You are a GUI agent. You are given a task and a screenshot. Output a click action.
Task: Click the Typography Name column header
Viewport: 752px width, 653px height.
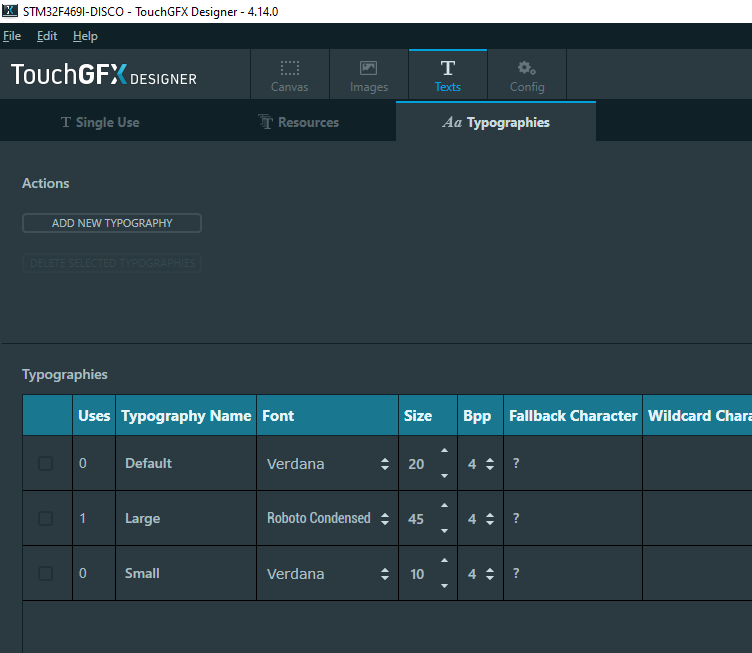186,416
